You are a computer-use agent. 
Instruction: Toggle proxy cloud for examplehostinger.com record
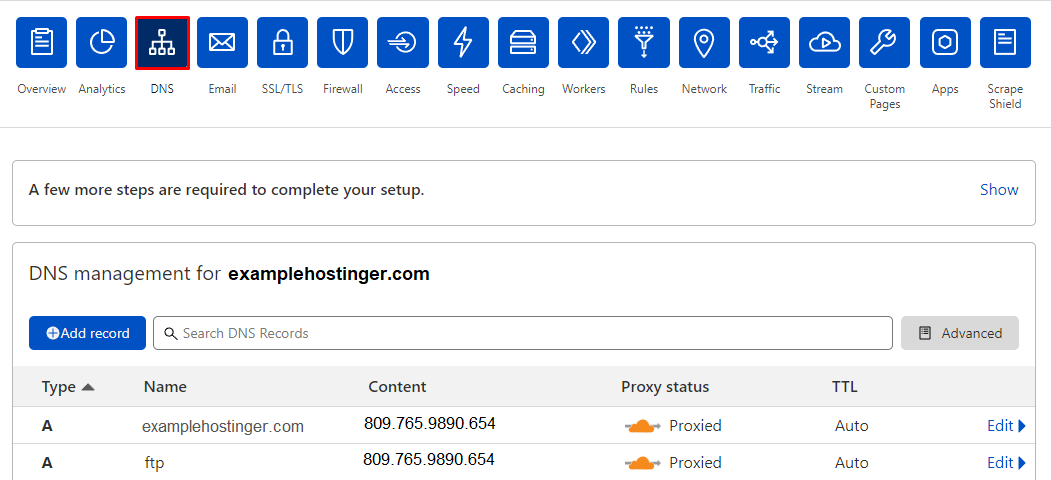click(643, 426)
